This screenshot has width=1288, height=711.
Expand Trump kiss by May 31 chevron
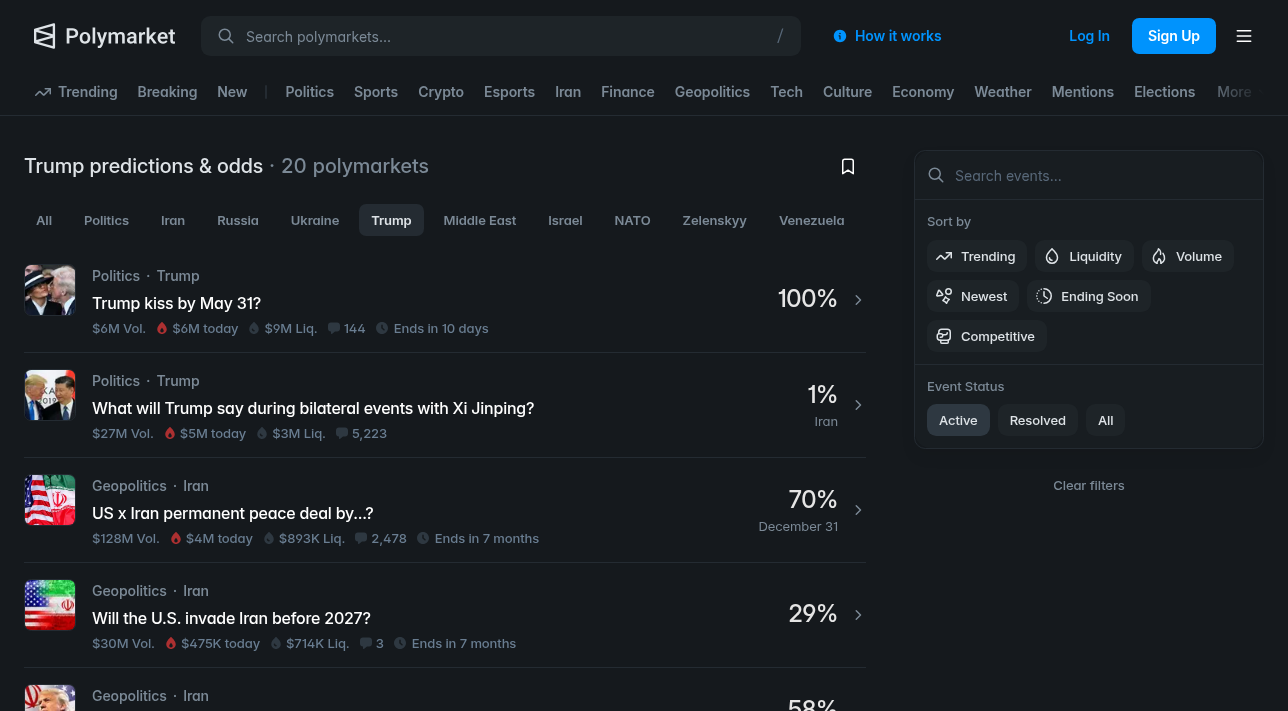858,300
